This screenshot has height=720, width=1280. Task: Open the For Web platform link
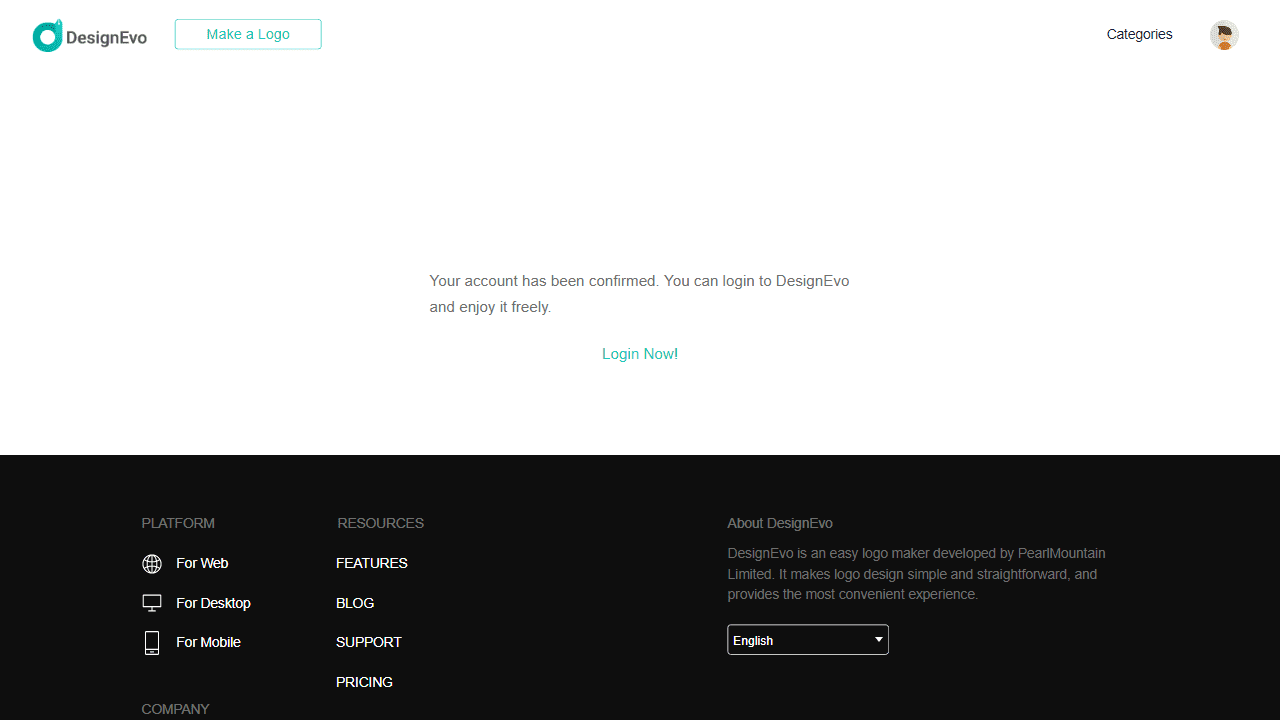point(202,563)
